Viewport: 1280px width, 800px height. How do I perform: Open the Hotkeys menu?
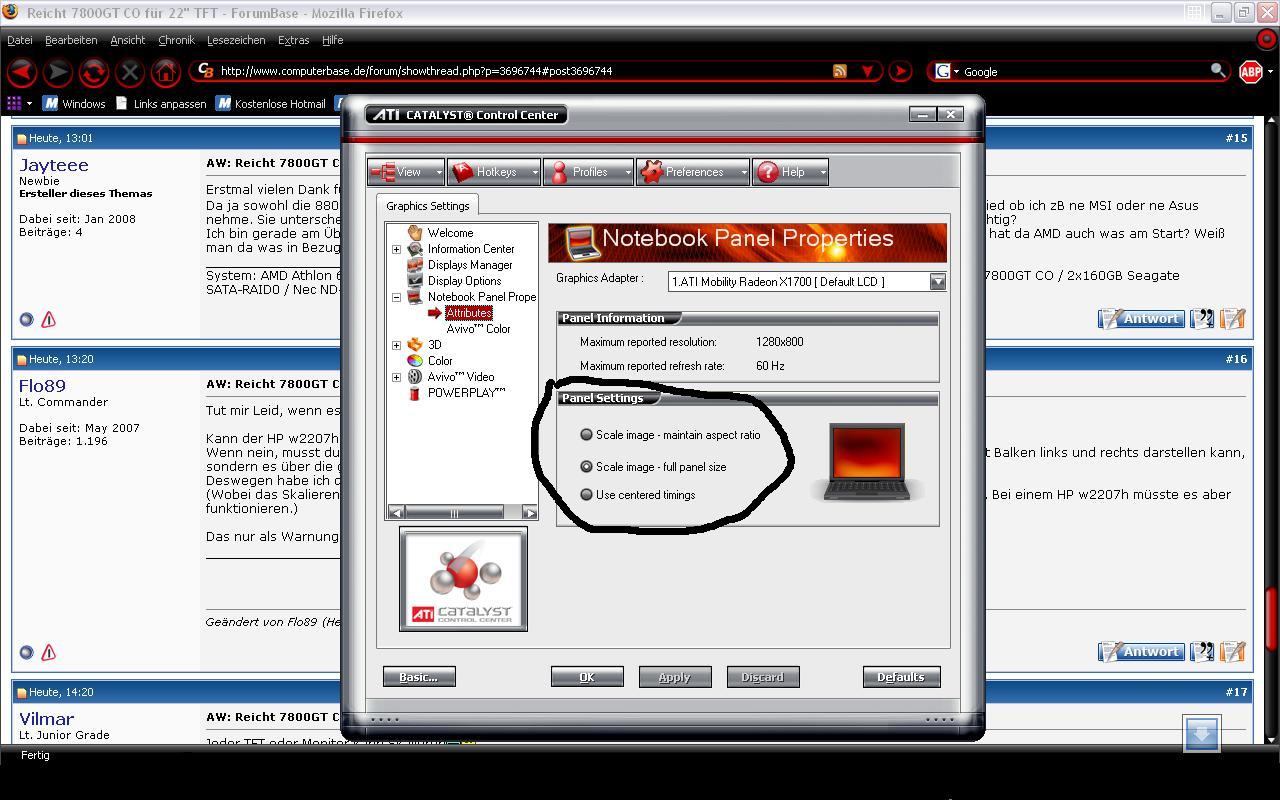(494, 172)
